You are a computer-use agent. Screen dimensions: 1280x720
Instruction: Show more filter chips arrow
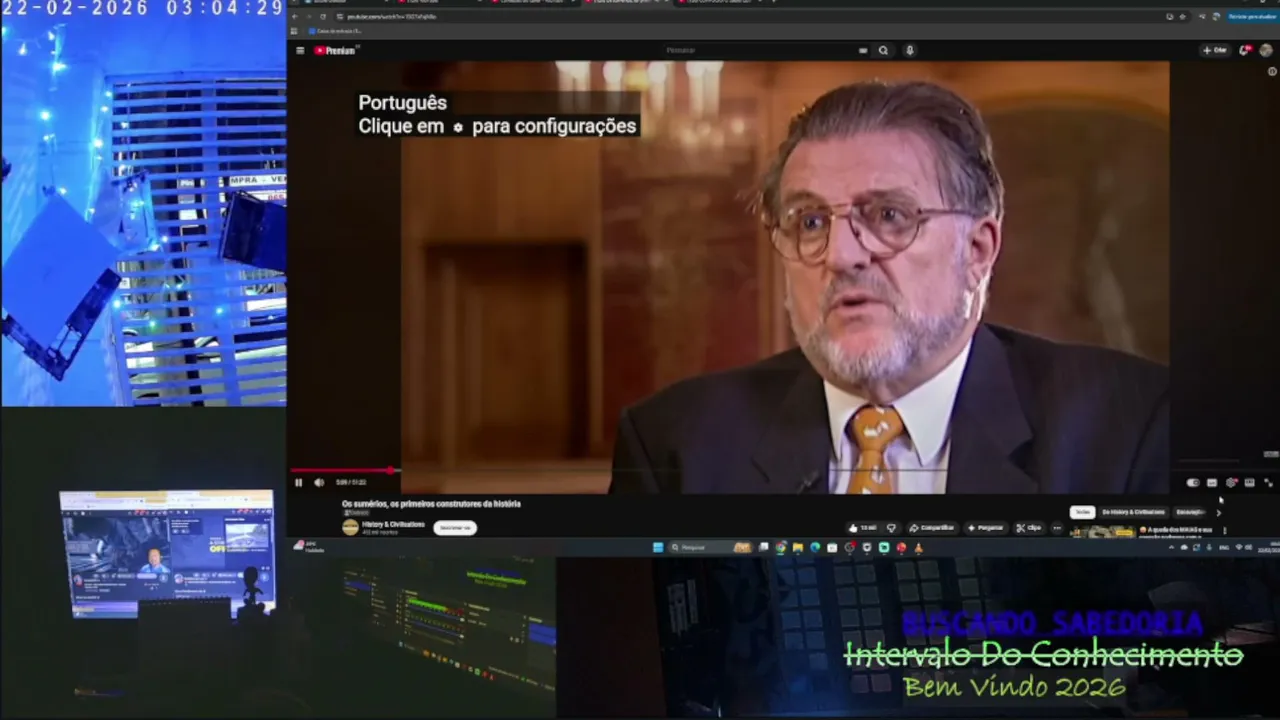click(1218, 512)
